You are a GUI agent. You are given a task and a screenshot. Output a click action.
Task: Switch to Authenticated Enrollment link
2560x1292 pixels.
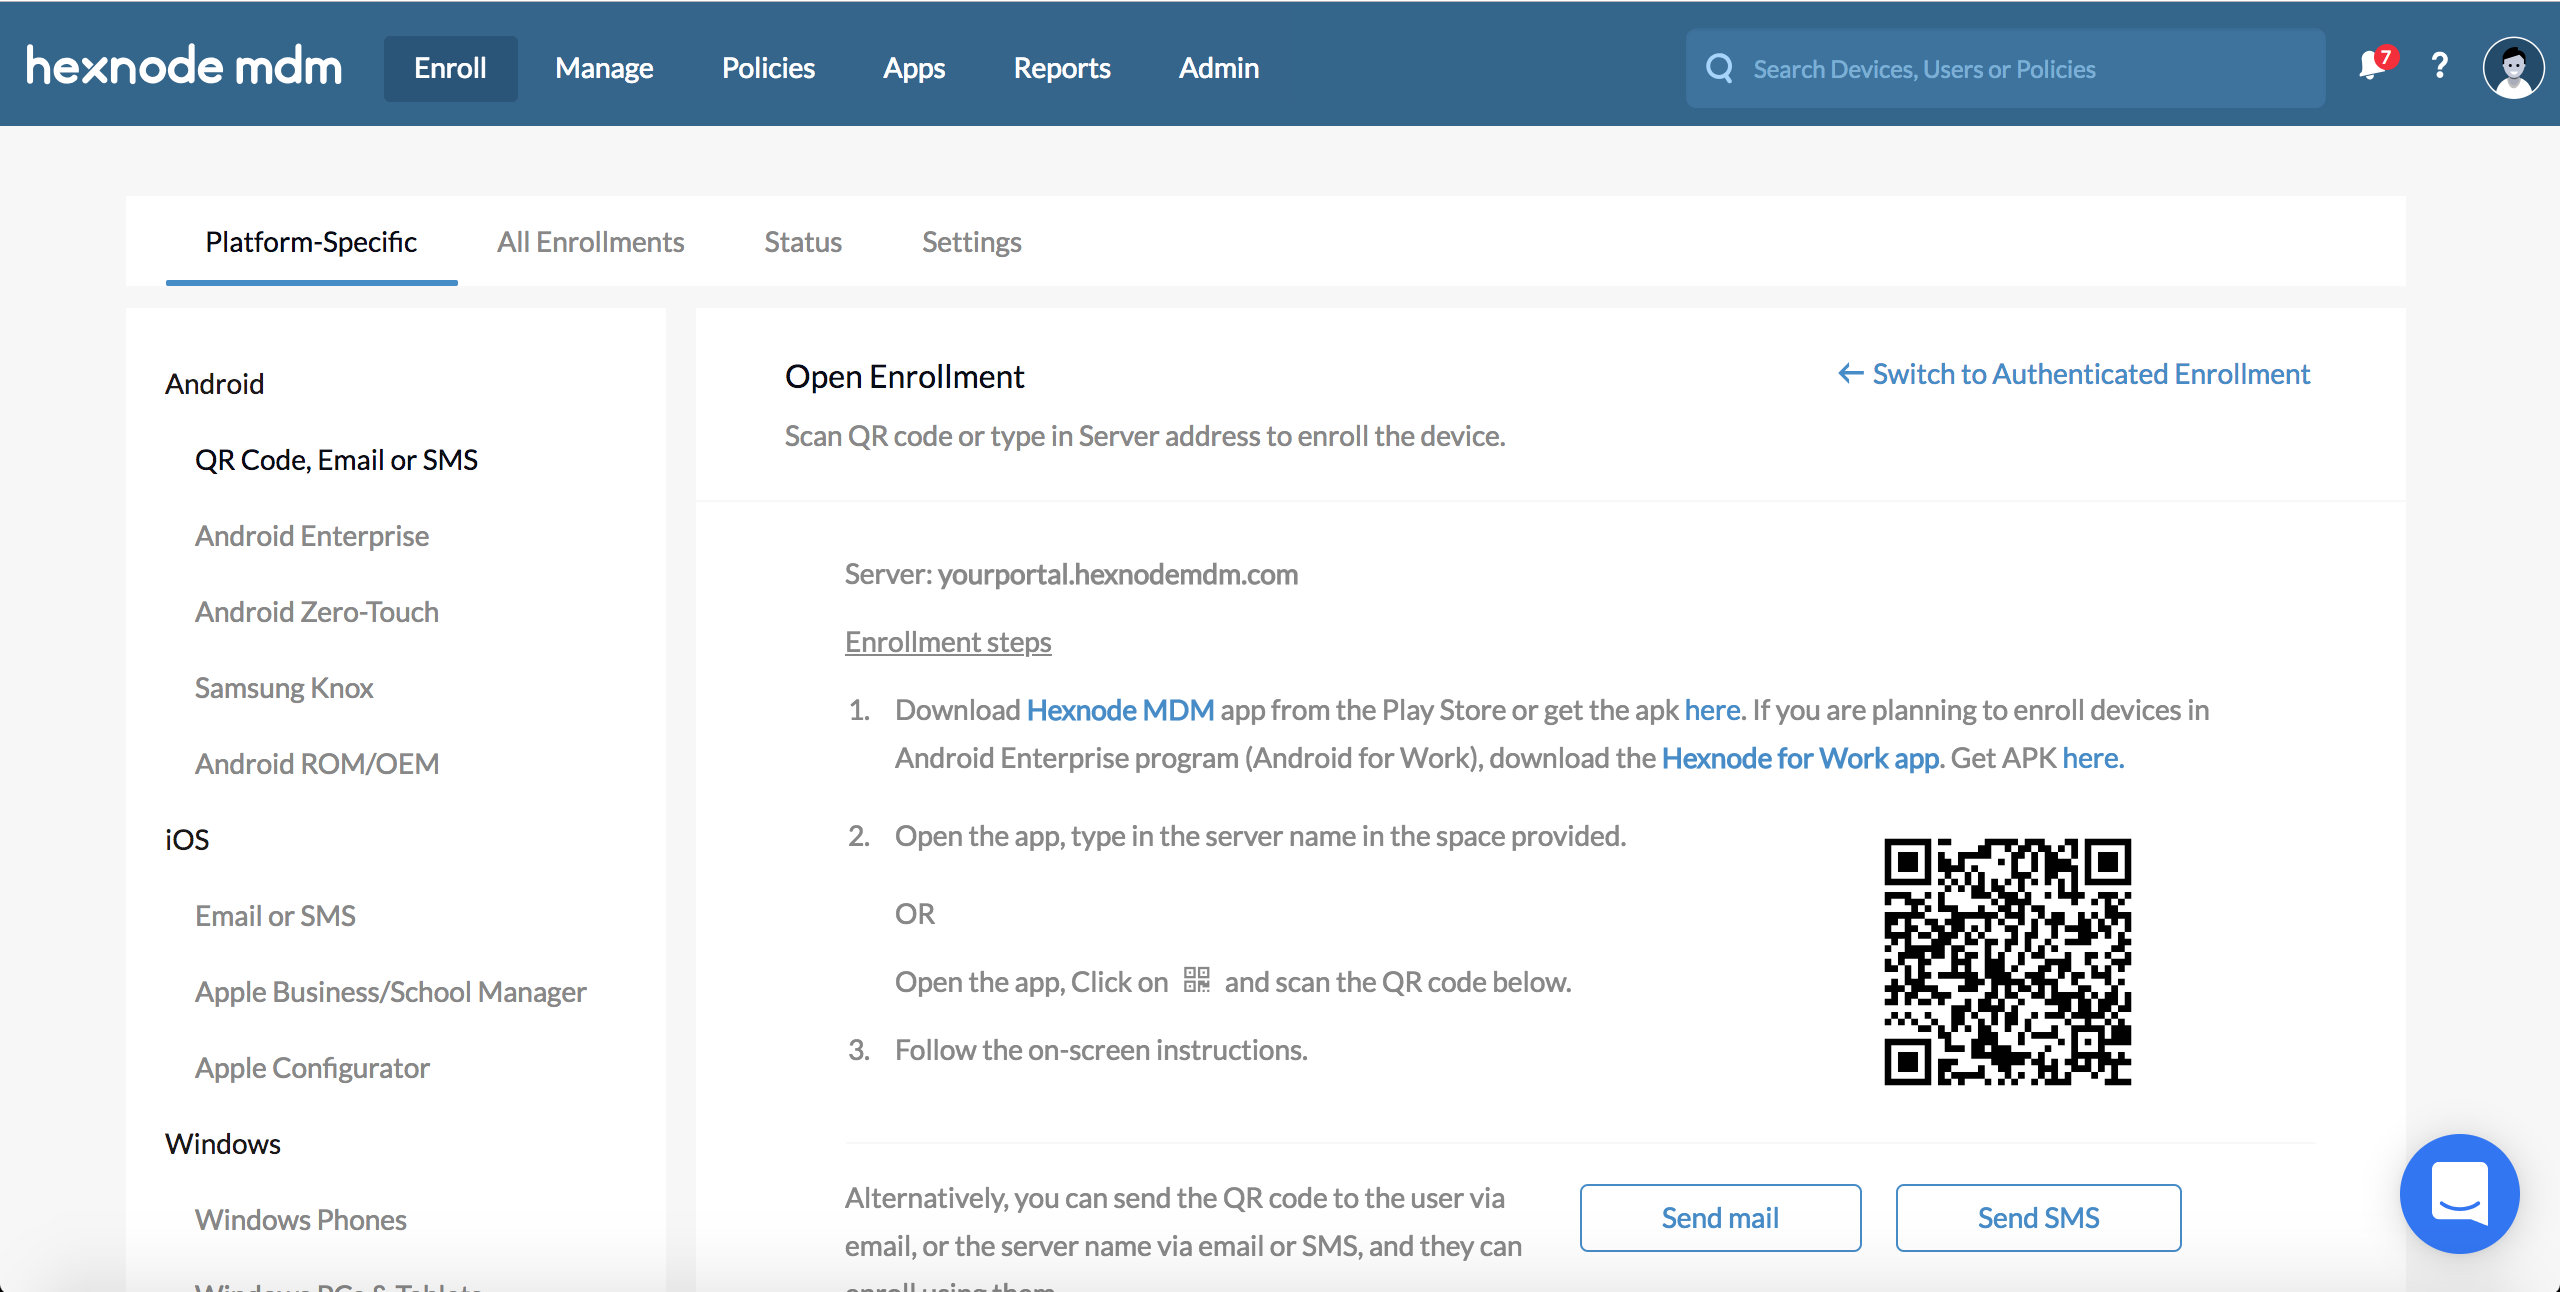[x=2074, y=374]
